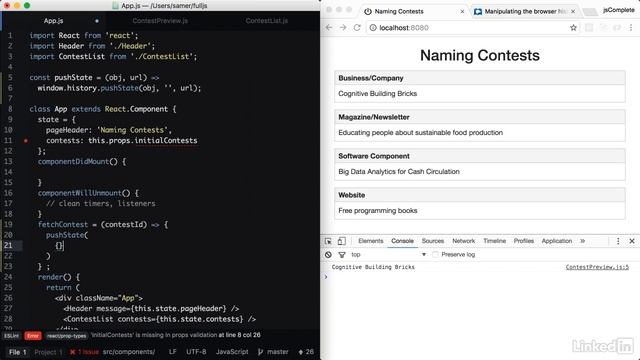
Task: Open the console filter funnel icon
Action: (x=342, y=255)
